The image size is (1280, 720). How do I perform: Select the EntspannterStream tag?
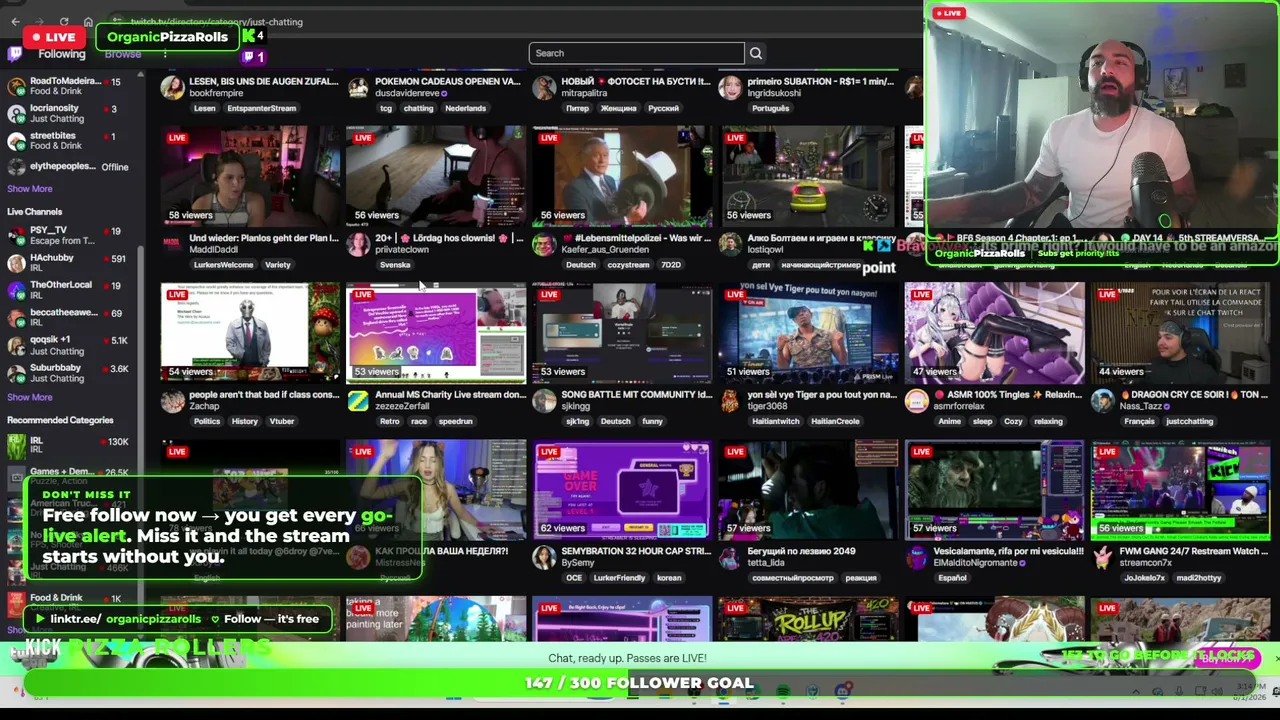tap(262, 108)
